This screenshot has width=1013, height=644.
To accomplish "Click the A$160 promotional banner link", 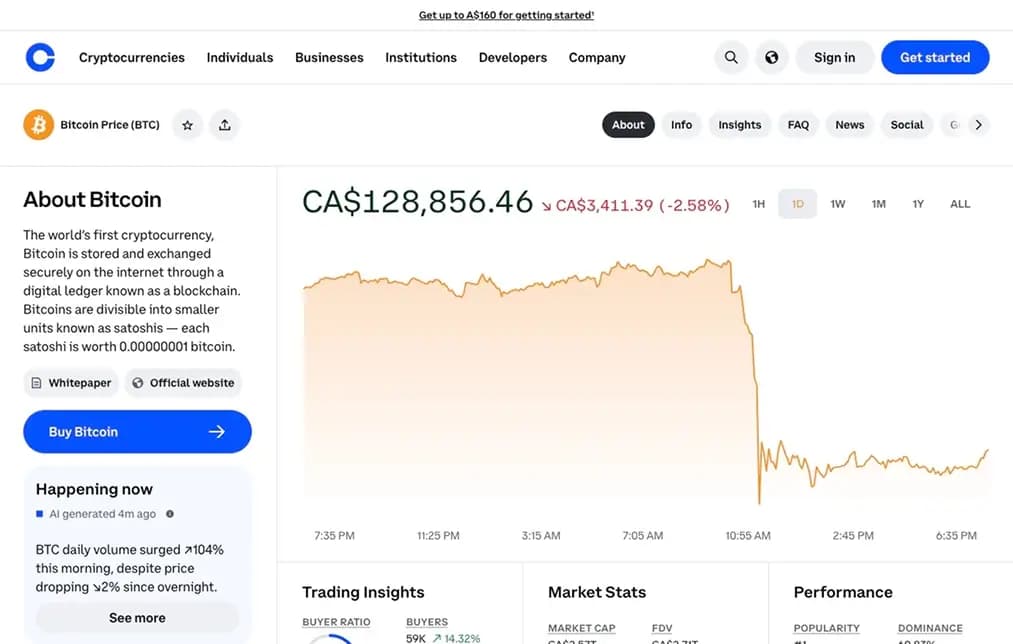I will click(506, 15).
